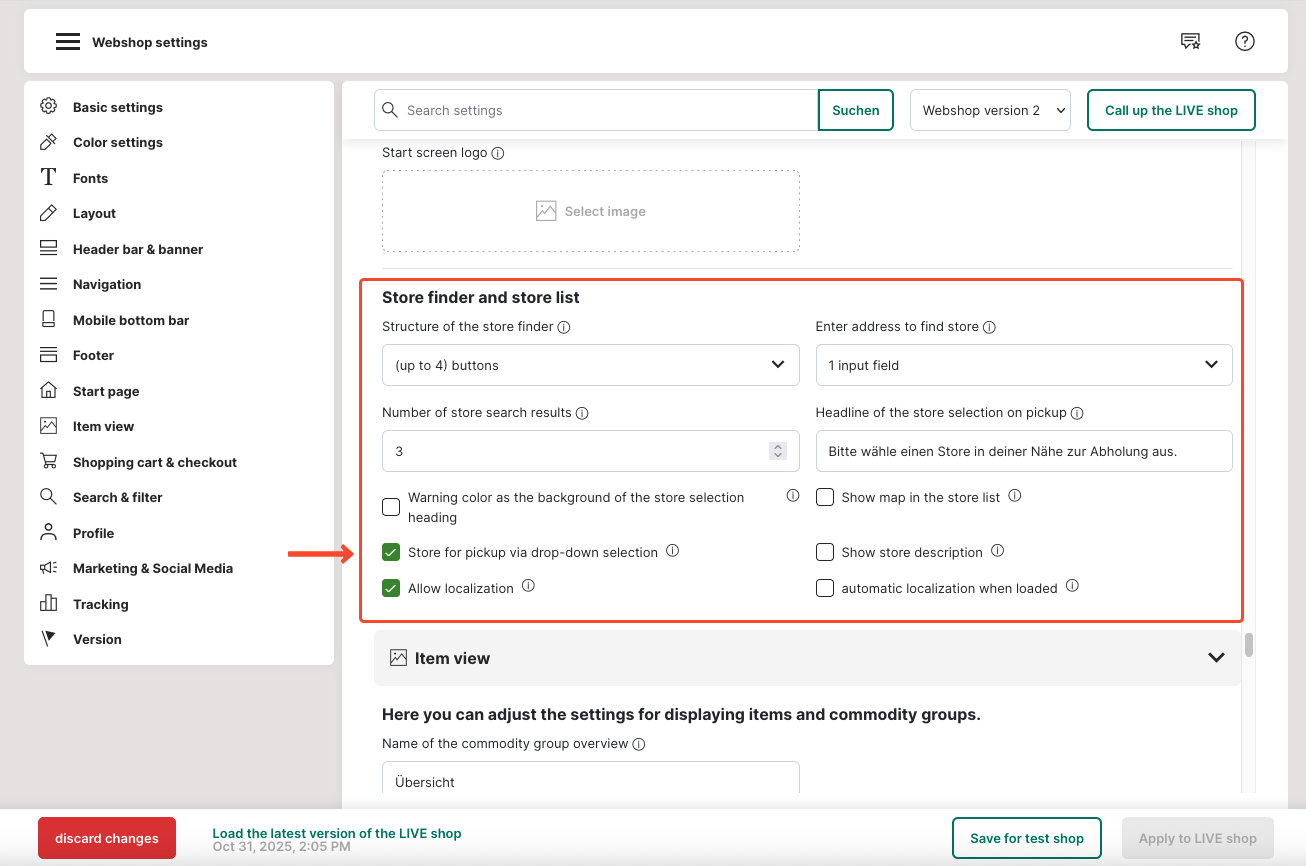Enable Show map in the store list
The height and width of the screenshot is (866, 1306).
(825, 497)
